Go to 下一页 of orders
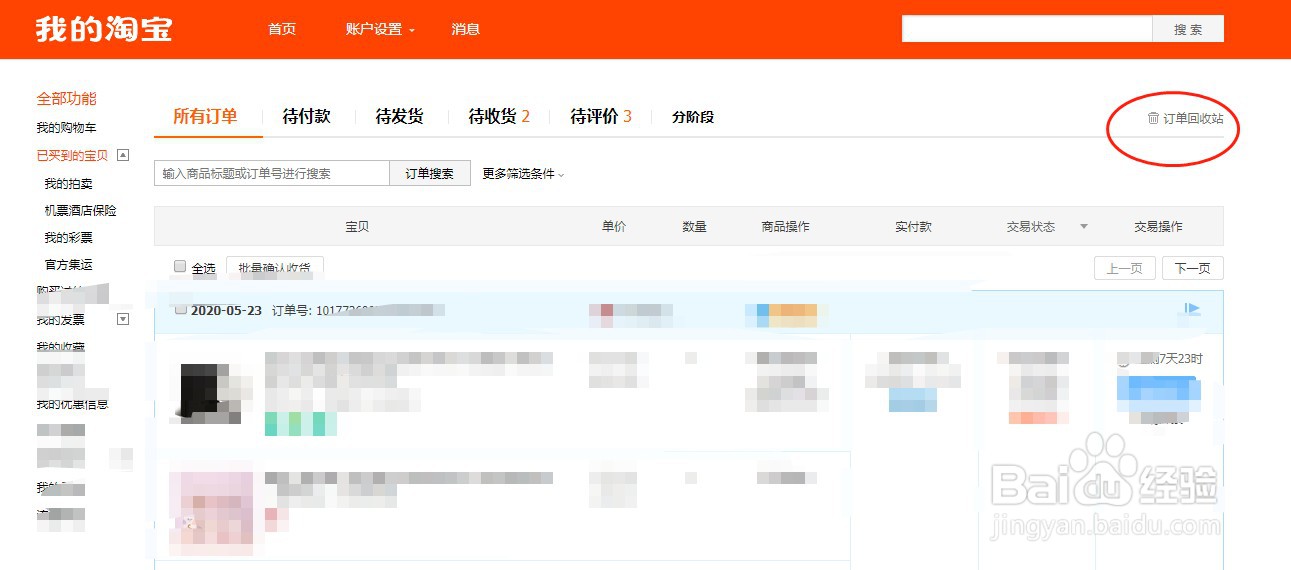The width and height of the screenshot is (1291, 570). [1193, 268]
